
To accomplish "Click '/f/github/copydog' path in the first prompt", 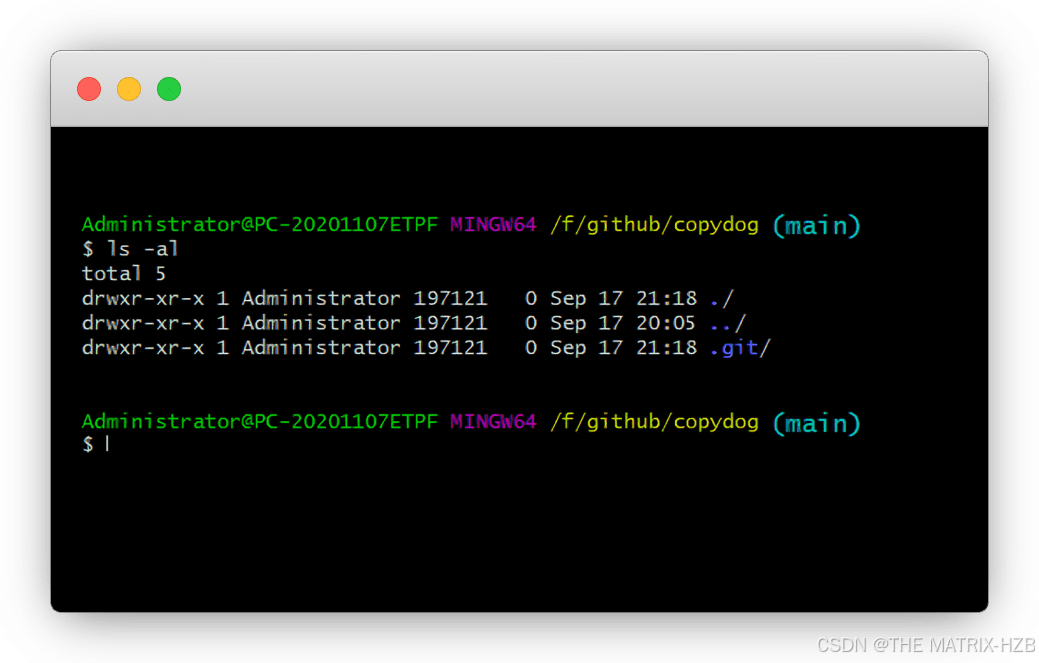I will [x=655, y=225].
